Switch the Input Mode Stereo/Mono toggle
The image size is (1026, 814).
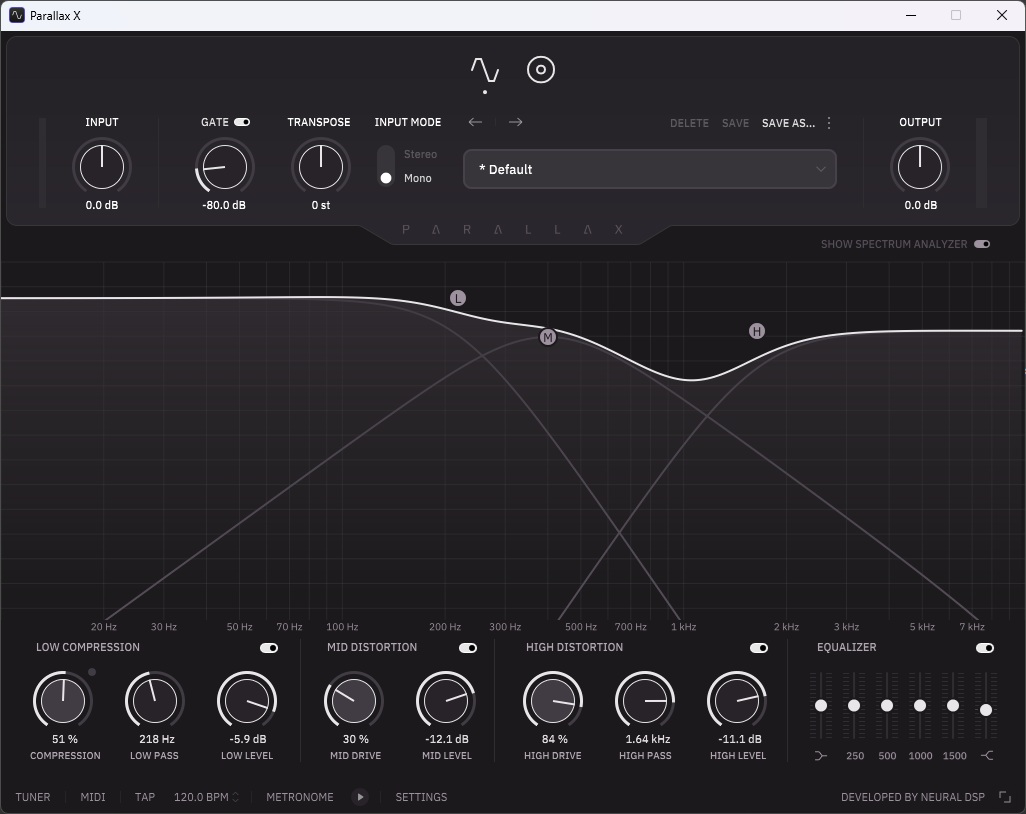[386, 166]
